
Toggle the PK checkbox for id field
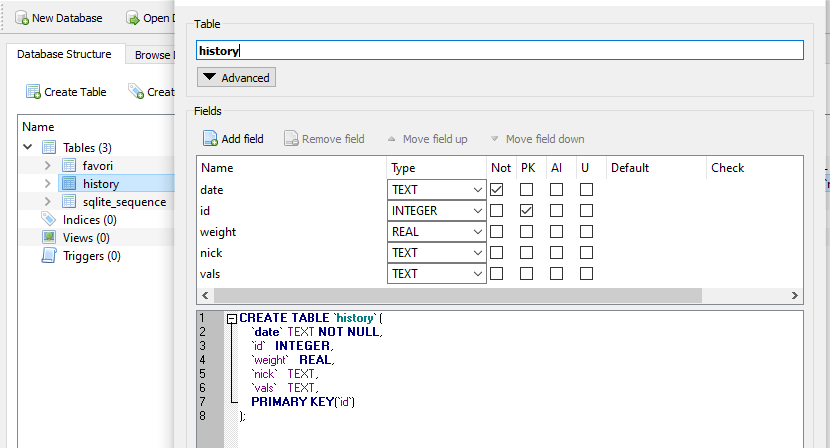pos(526,211)
